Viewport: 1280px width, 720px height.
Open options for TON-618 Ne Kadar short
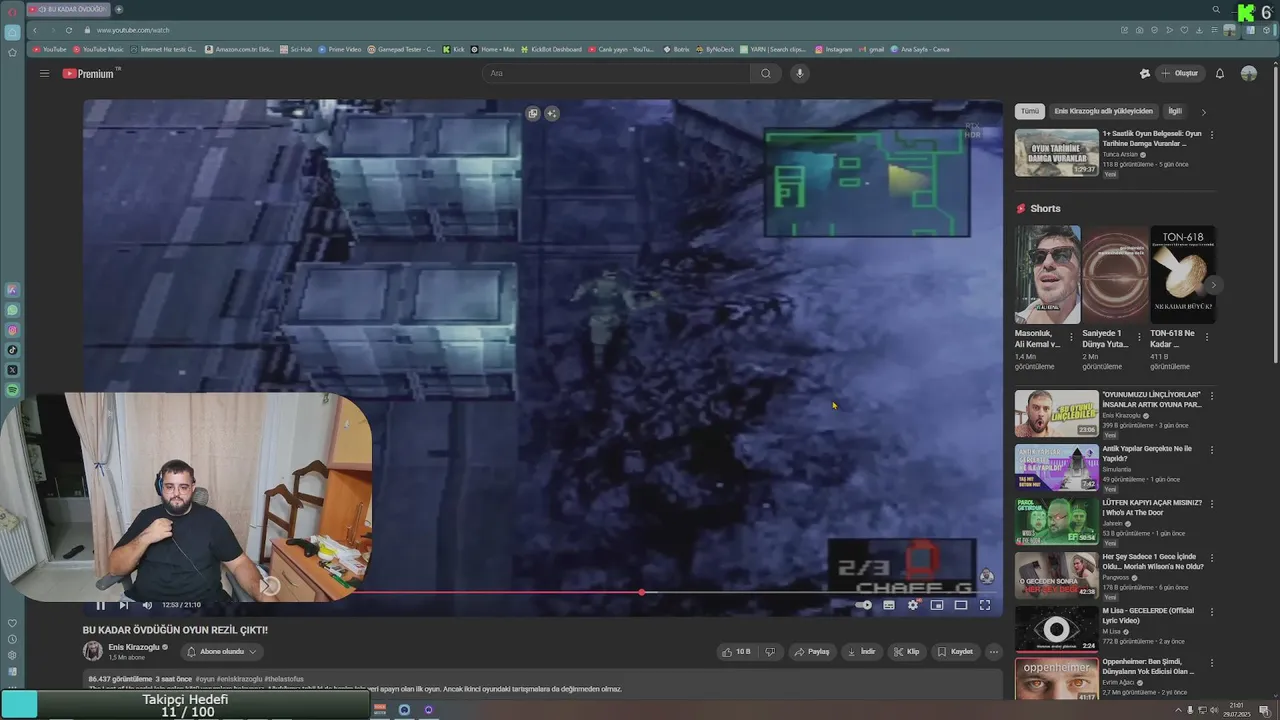(1206, 337)
